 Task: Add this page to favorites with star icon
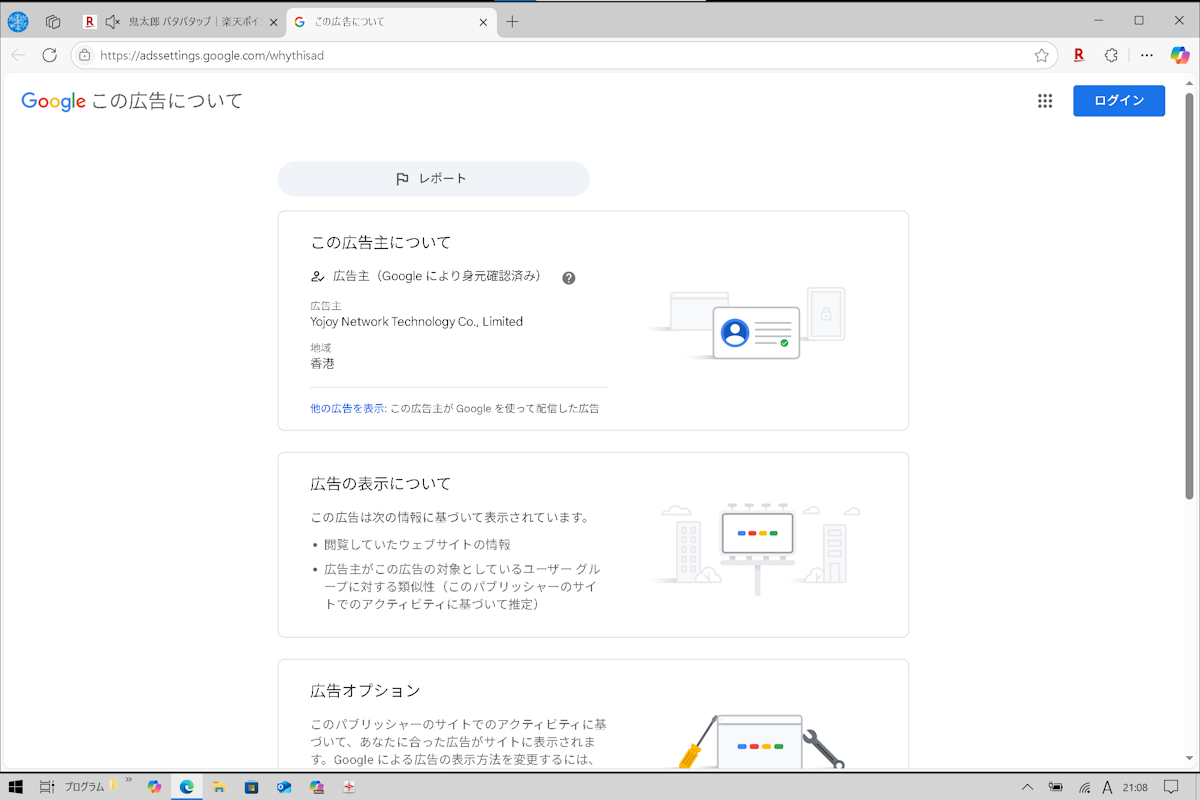coord(1041,55)
